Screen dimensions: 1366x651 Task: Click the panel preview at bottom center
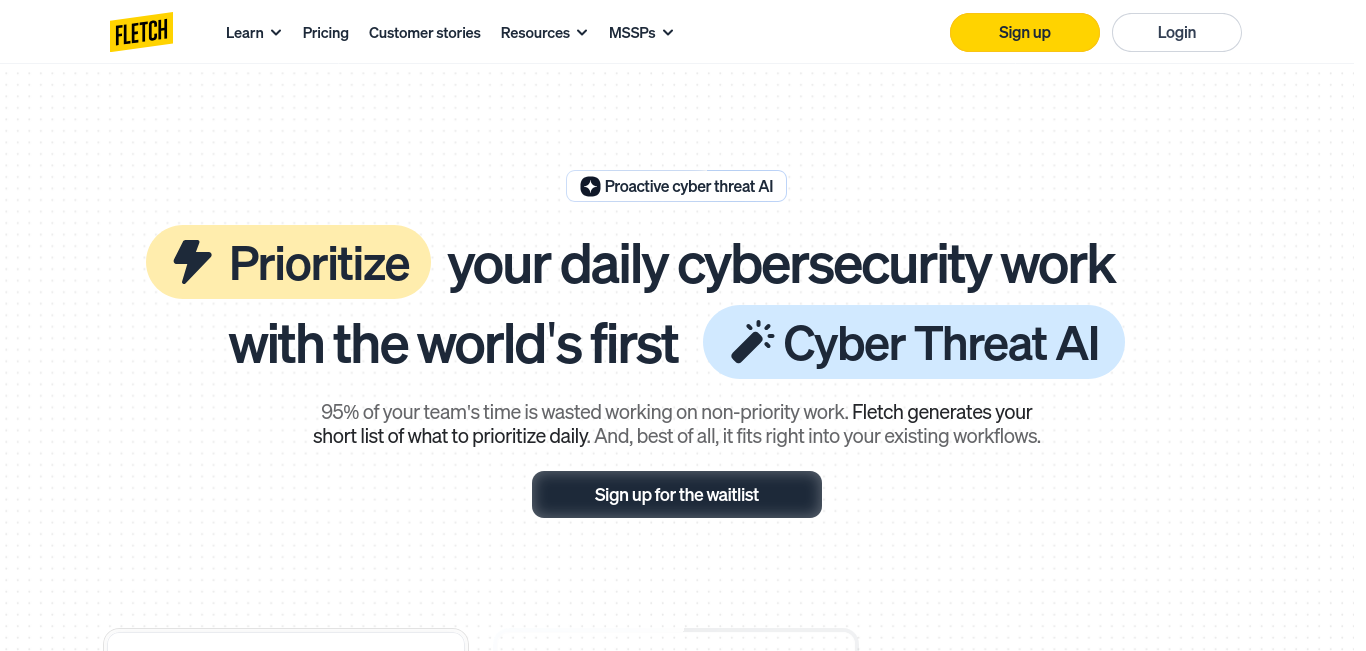[770, 639]
